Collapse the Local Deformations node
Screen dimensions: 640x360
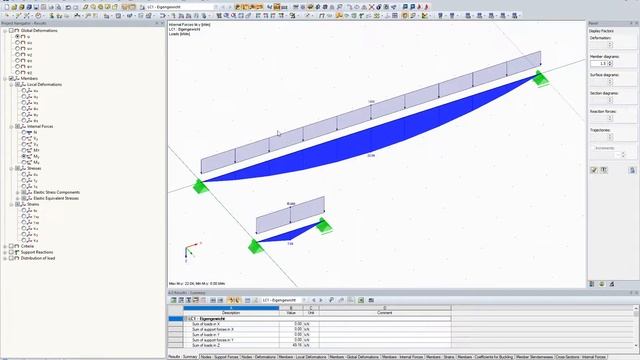[x=11, y=84]
